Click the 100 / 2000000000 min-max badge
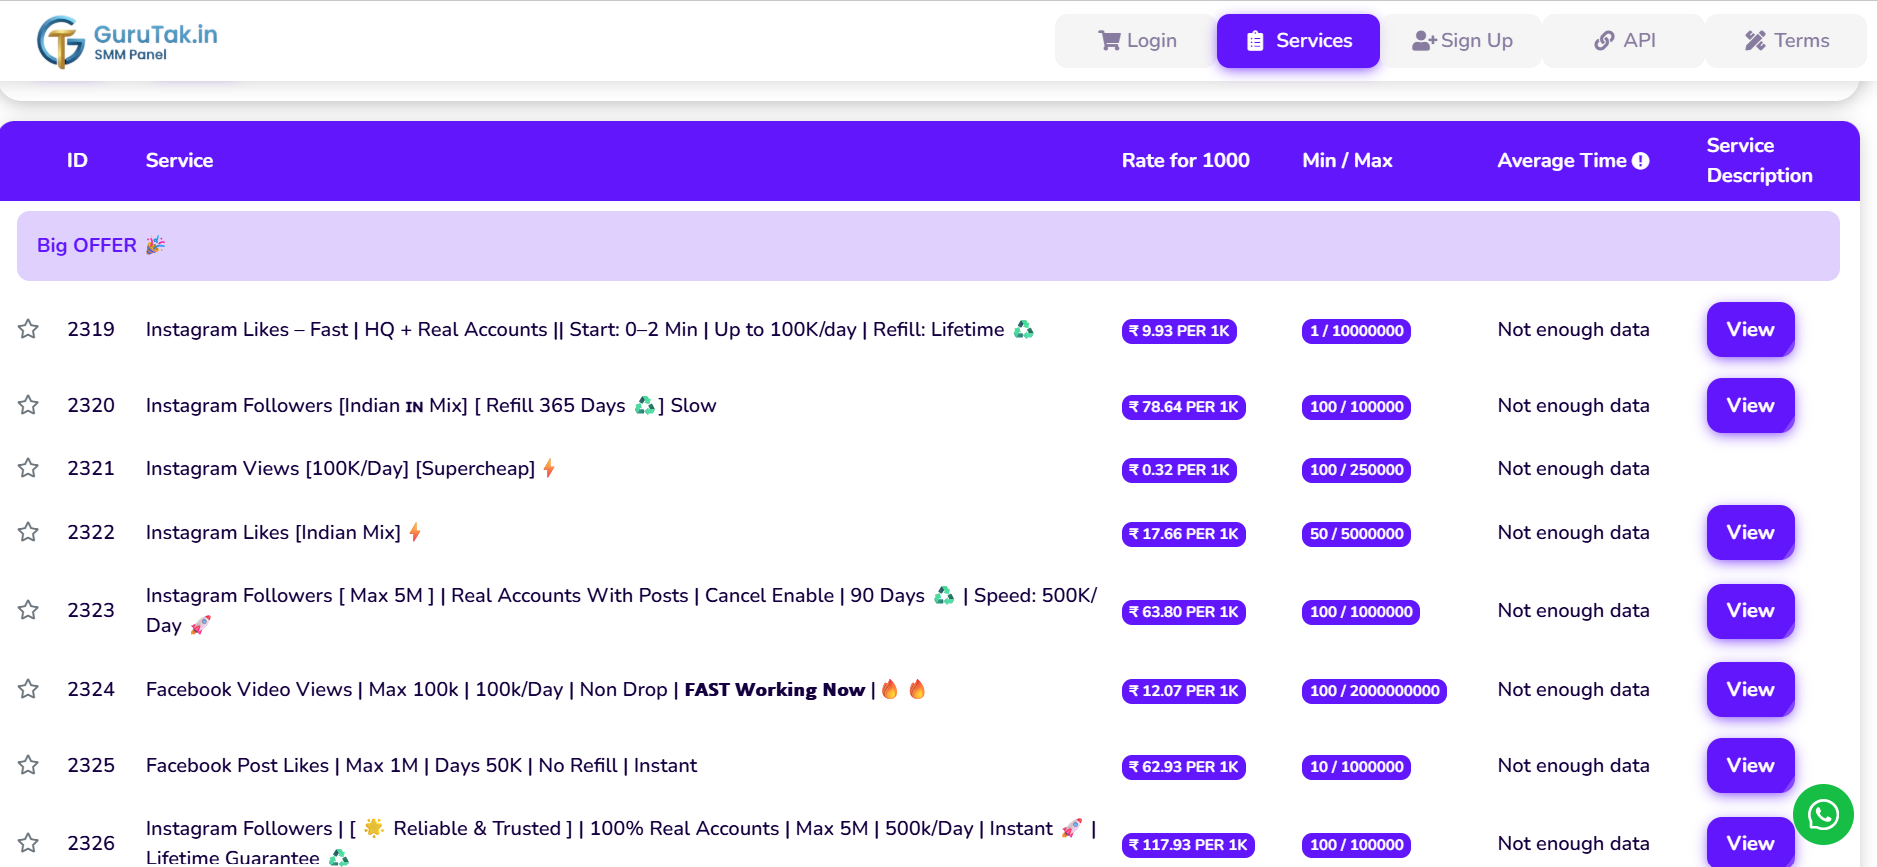 pyautogui.click(x=1374, y=691)
